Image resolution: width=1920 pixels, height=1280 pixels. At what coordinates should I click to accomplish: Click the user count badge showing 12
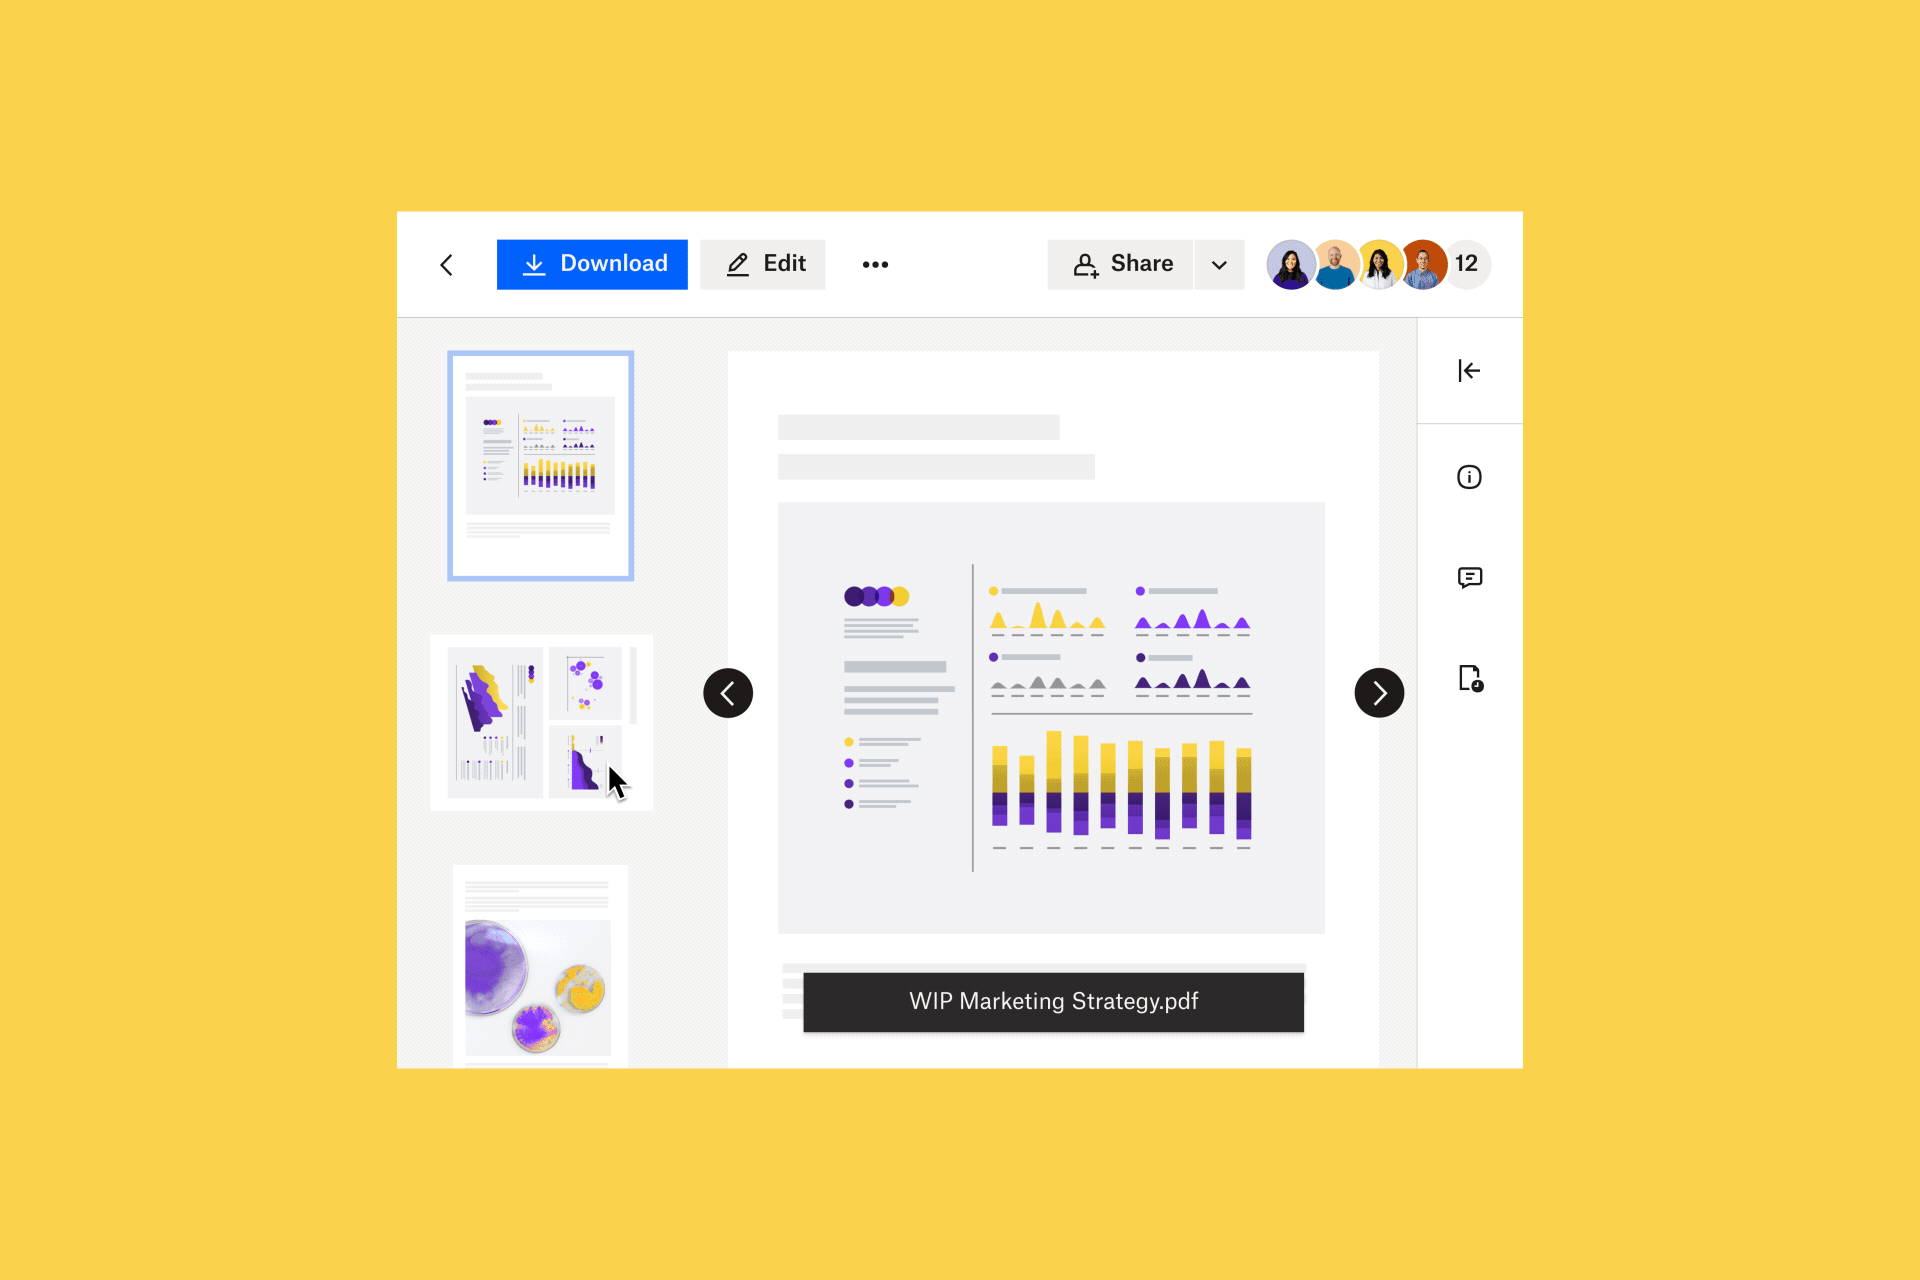[1464, 264]
